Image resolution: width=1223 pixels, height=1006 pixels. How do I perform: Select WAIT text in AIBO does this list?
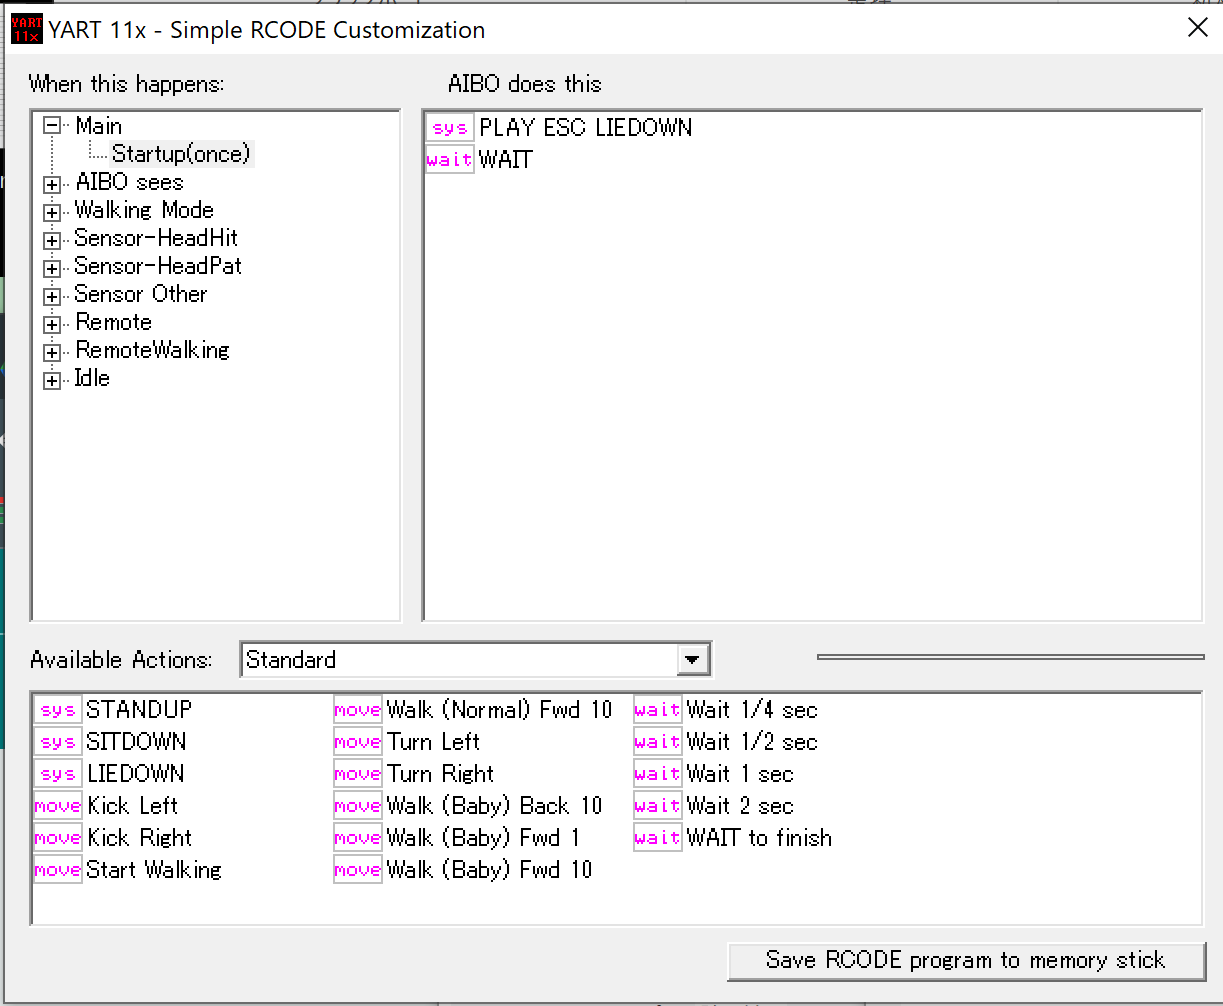(x=506, y=160)
